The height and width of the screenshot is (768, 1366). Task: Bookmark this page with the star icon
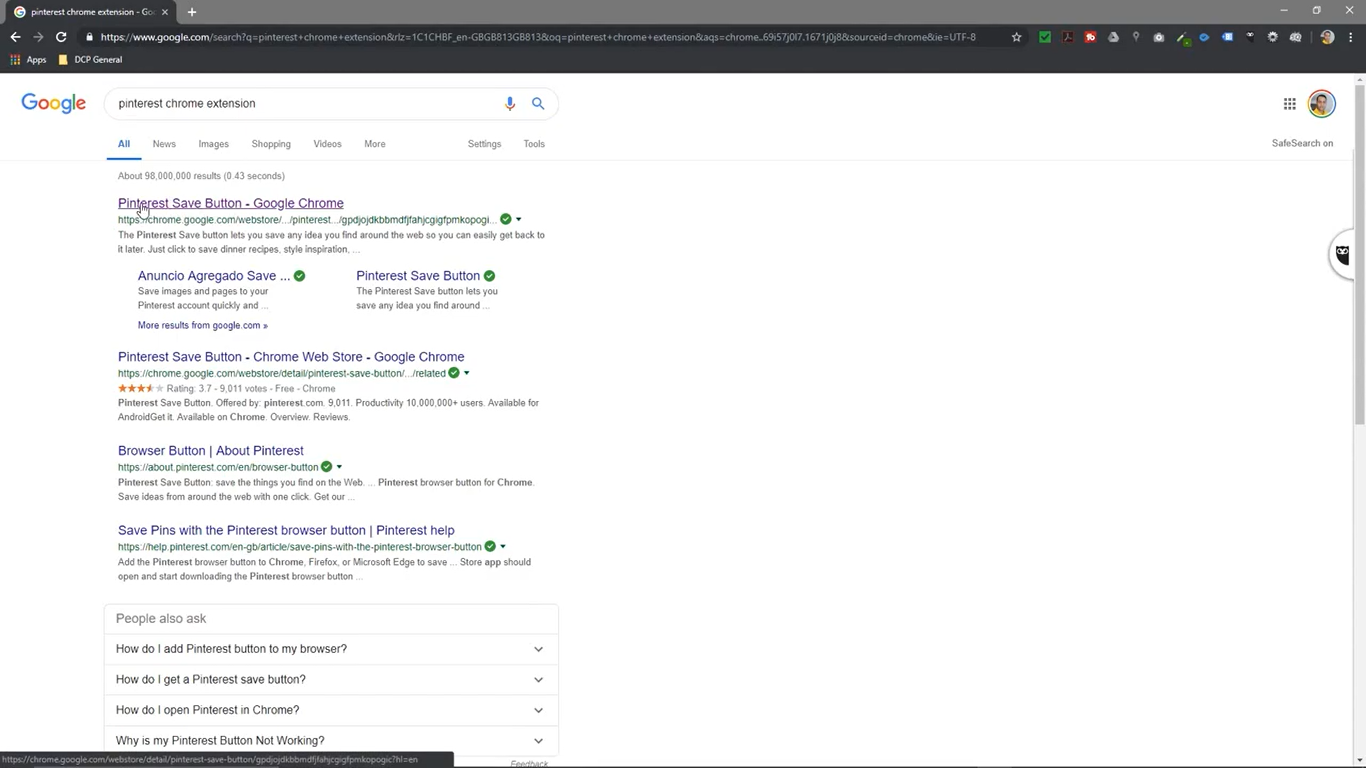tap(1017, 37)
